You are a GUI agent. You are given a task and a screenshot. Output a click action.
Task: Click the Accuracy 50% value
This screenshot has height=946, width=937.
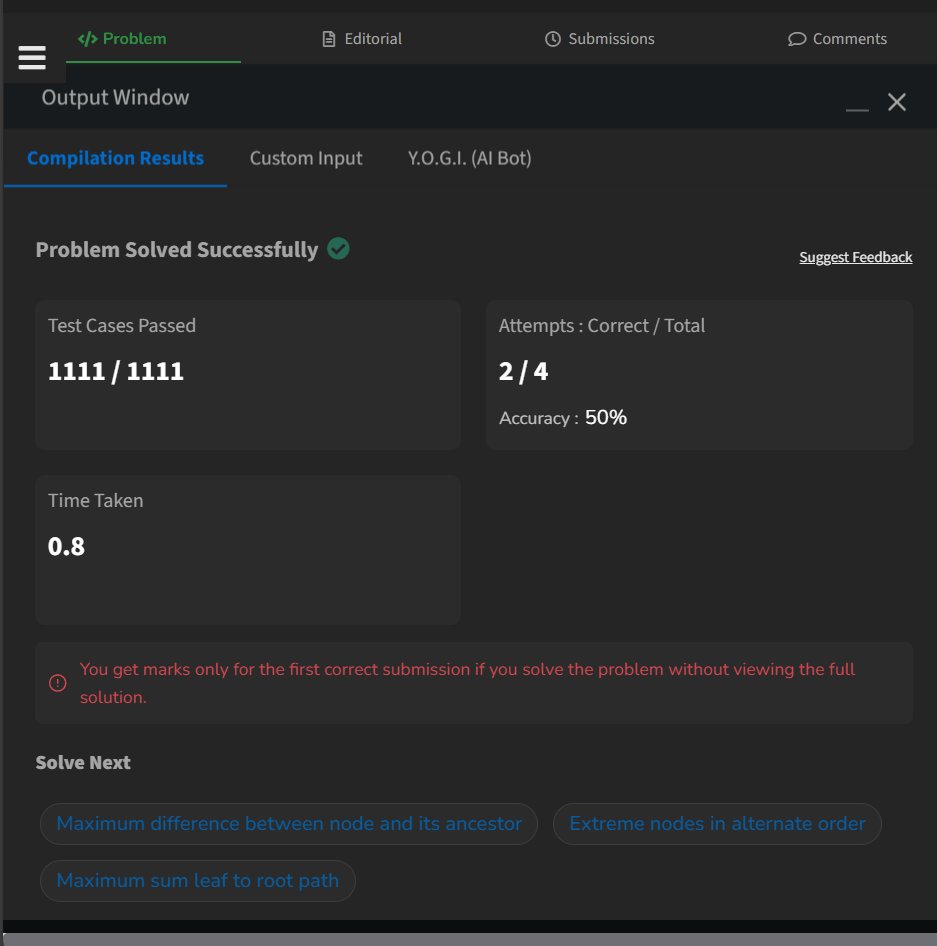pyautogui.click(x=606, y=417)
